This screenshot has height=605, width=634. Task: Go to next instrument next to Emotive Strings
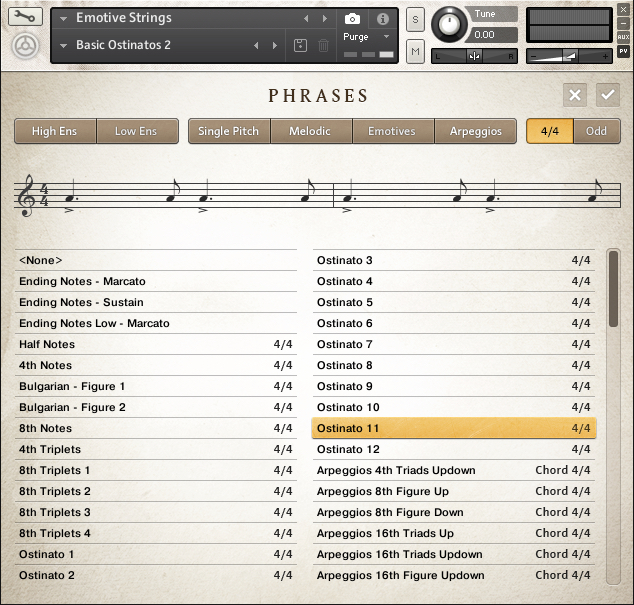[x=324, y=19]
